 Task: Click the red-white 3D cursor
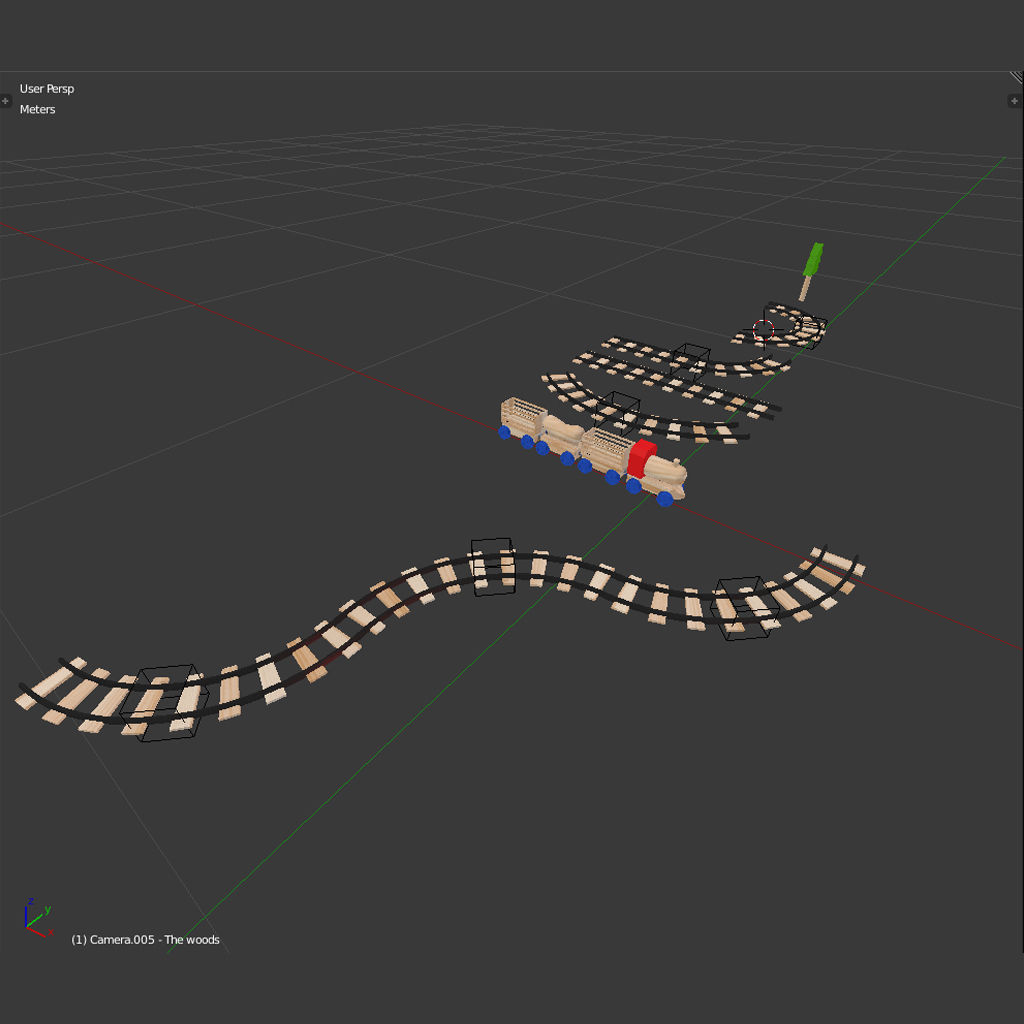[x=763, y=330]
